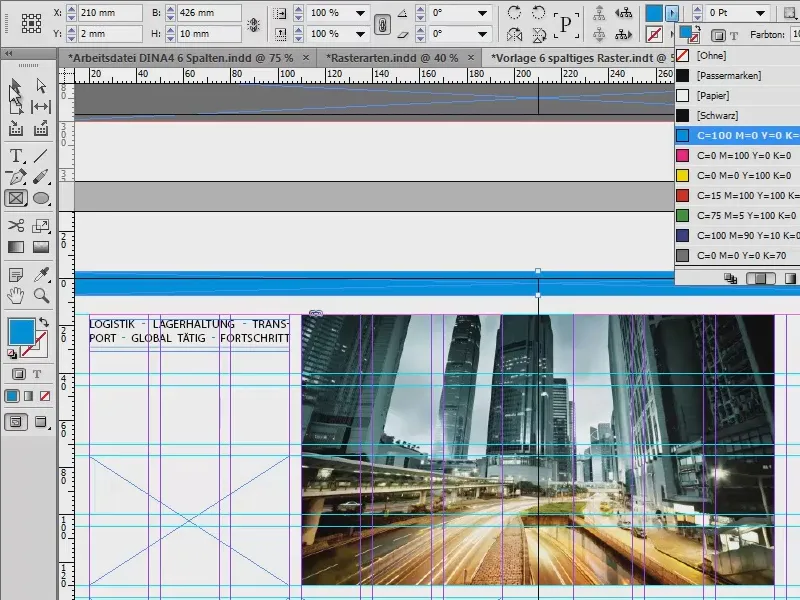Apply none button in toolbox
The image size is (800, 600).
click(45, 396)
